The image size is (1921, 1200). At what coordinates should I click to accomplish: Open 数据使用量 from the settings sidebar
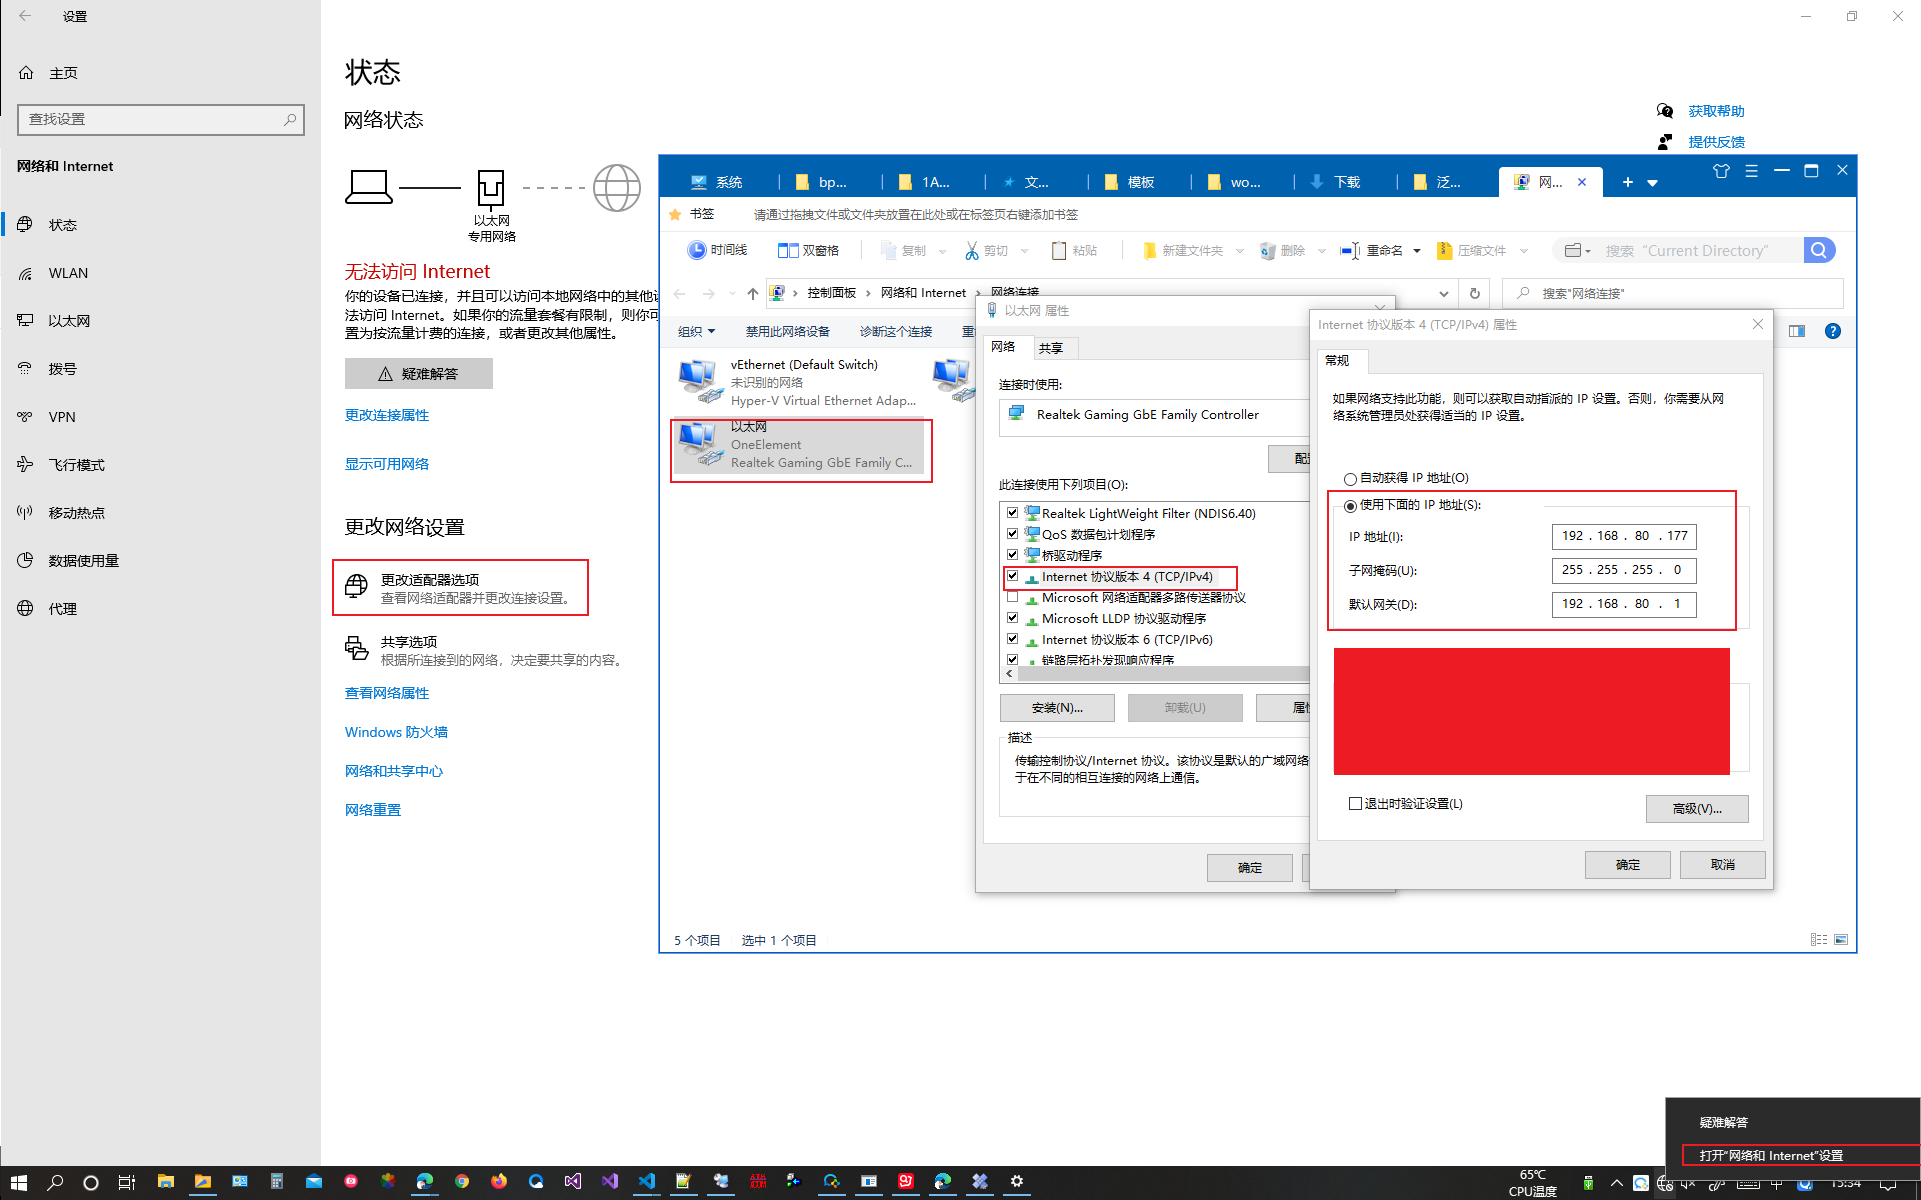click(x=85, y=560)
